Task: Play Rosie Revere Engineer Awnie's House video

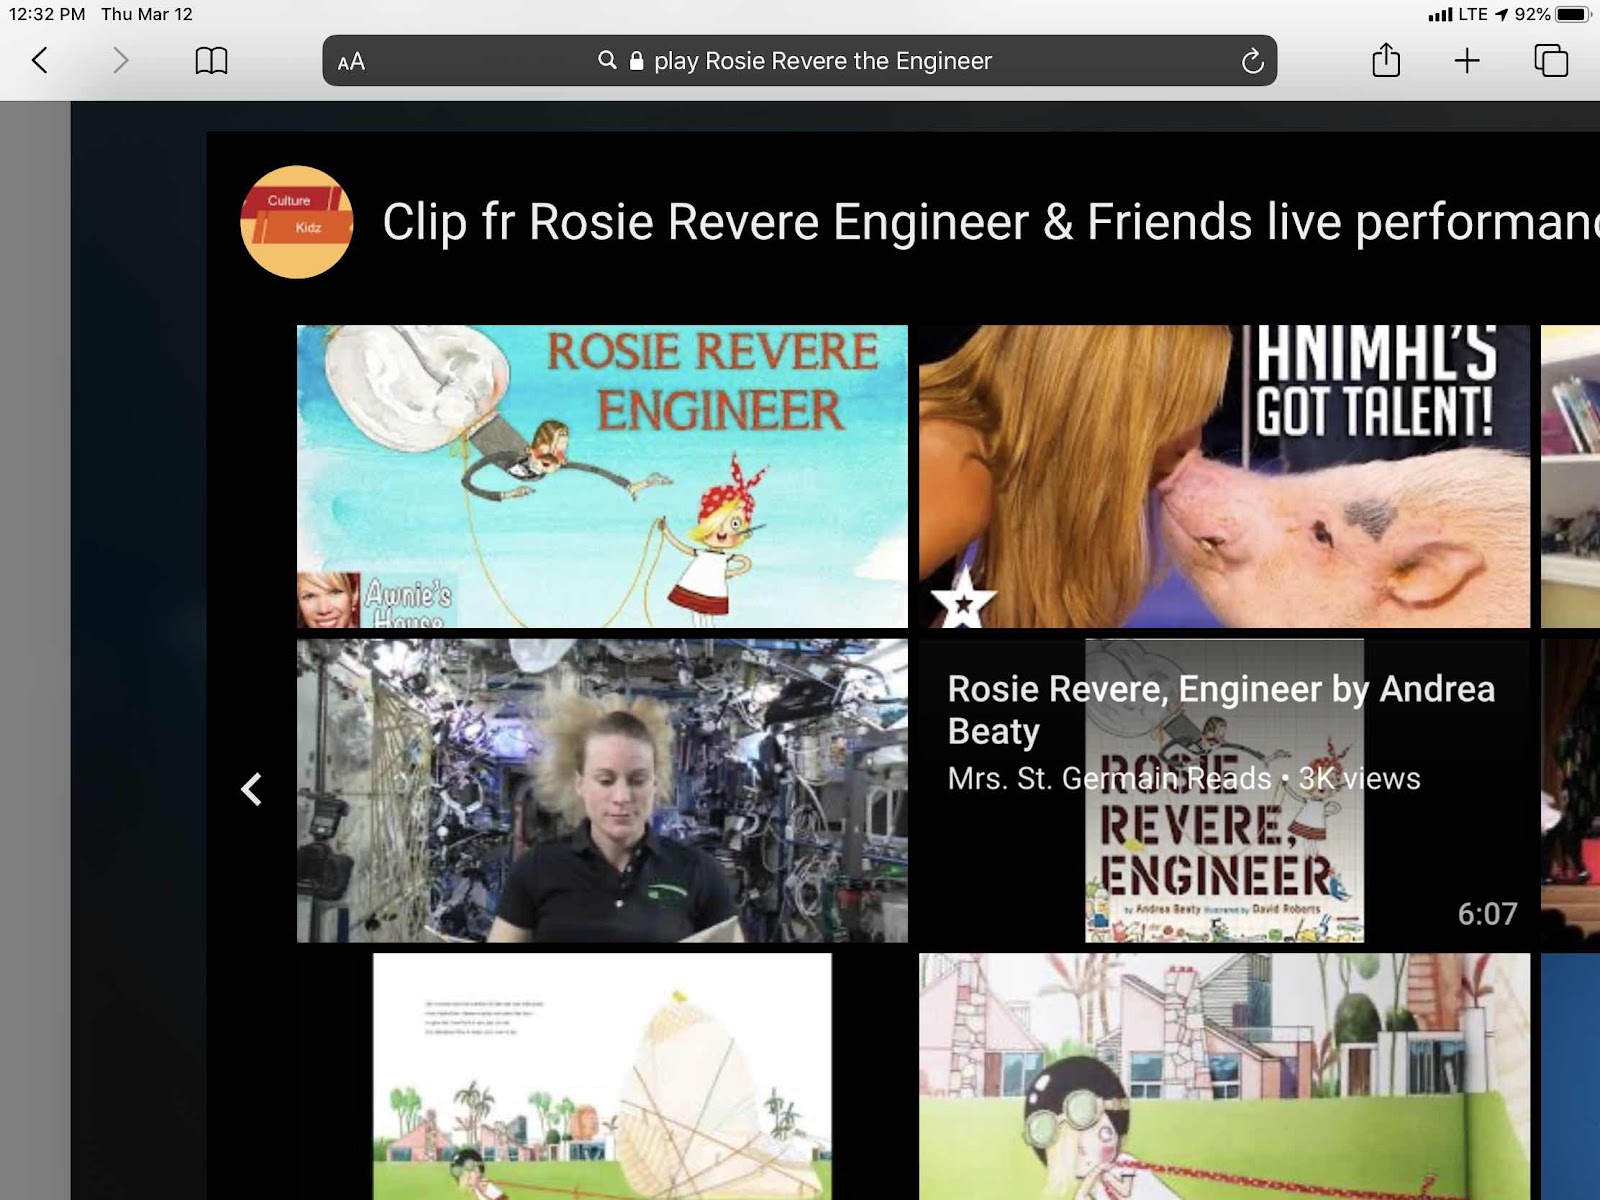Action: pyautogui.click(x=602, y=476)
